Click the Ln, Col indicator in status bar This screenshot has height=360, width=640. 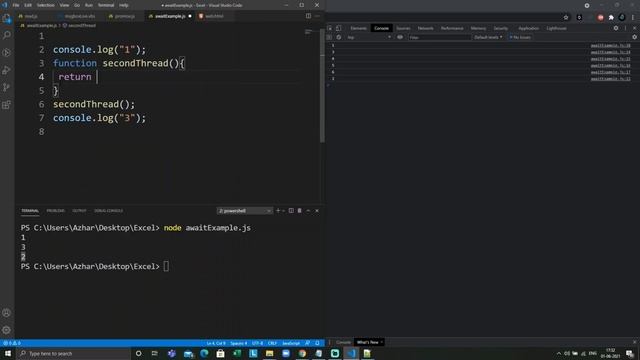[x=216, y=343]
